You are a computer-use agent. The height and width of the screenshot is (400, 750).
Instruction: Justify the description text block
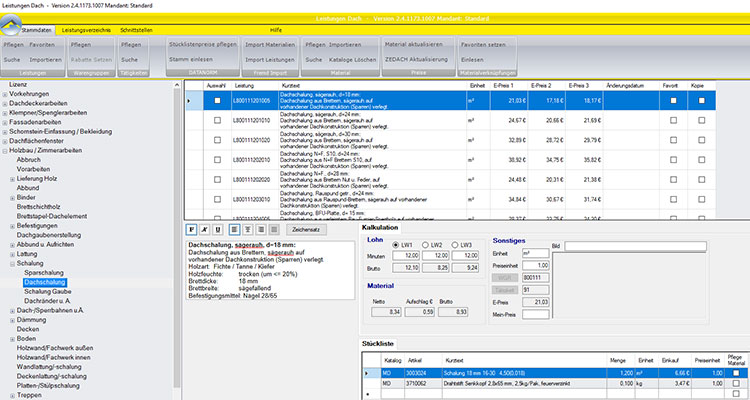(273, 229)
